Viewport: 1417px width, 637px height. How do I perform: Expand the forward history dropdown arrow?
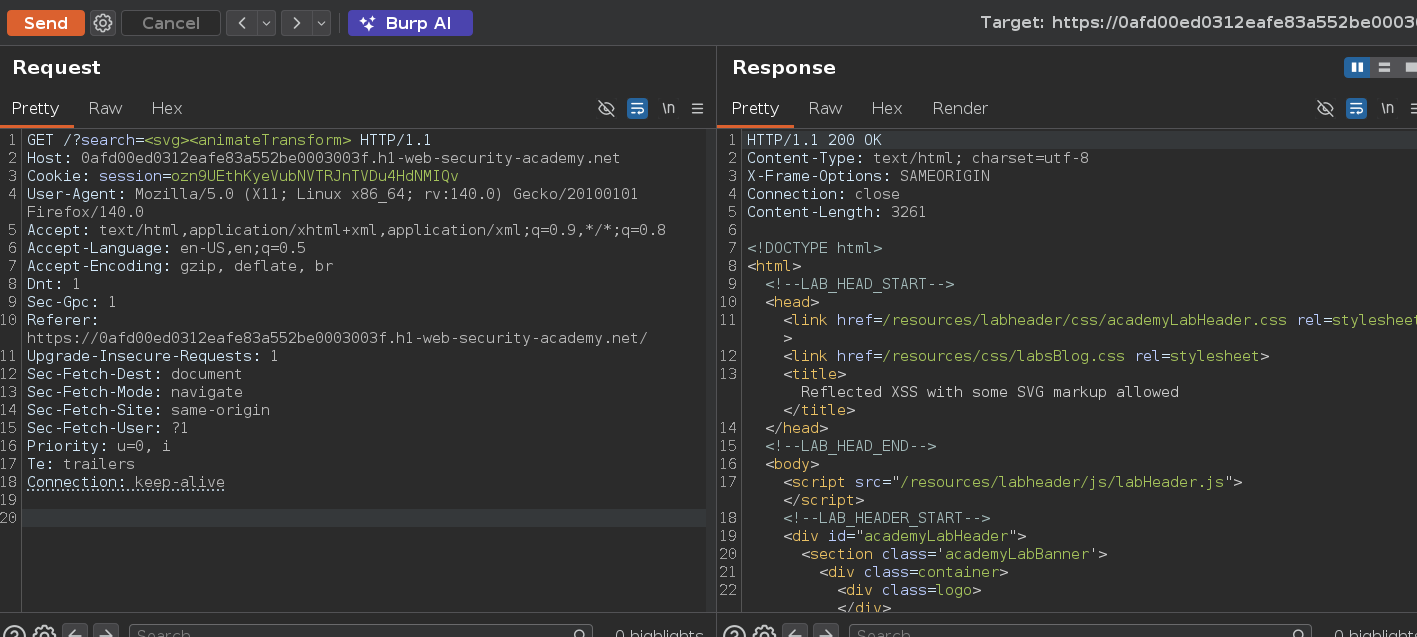[321, 23]
